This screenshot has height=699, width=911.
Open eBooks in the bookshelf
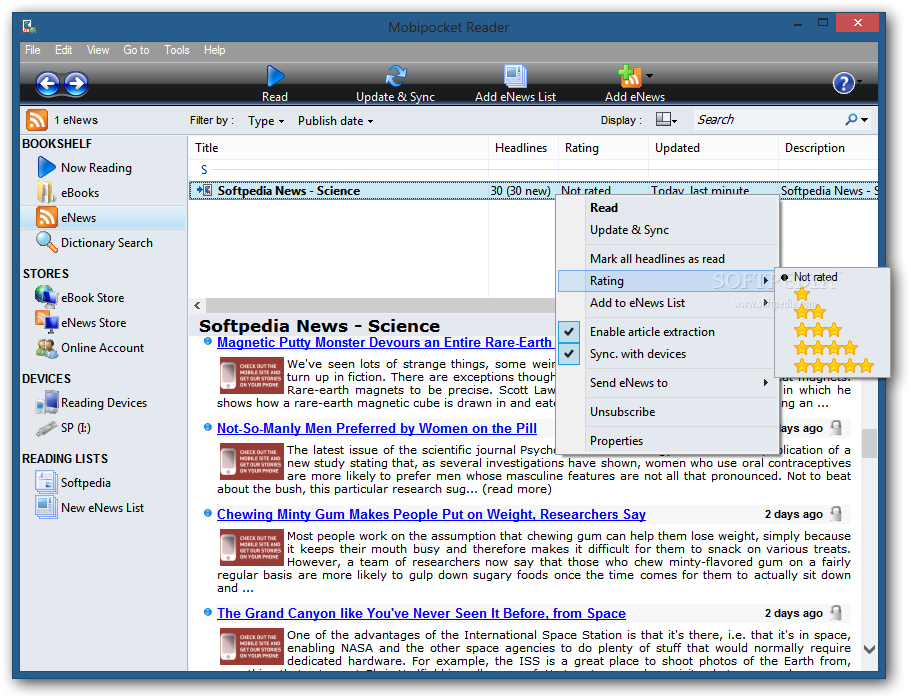[x=68, y=192]
